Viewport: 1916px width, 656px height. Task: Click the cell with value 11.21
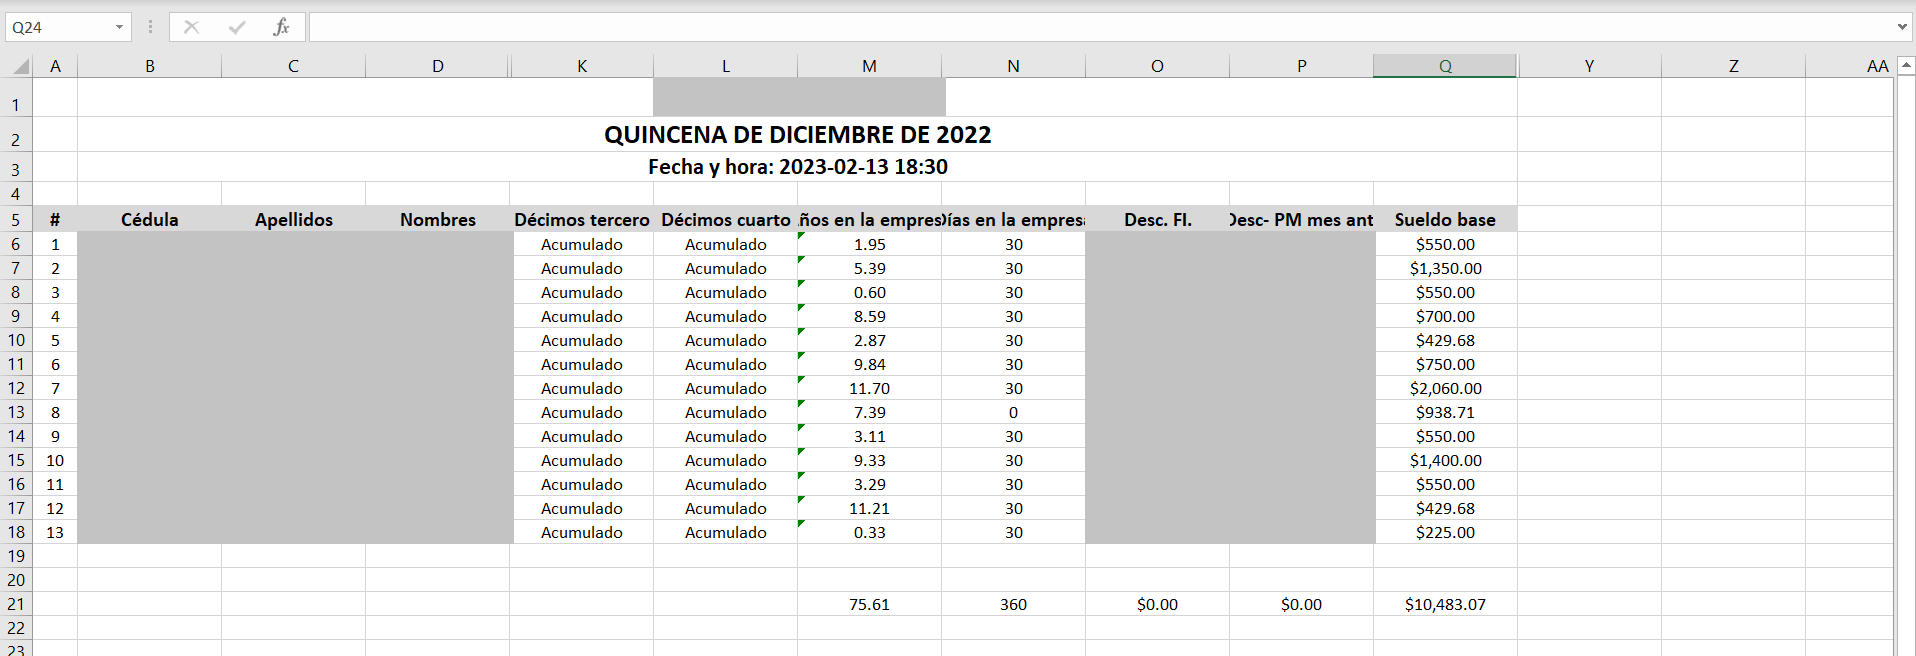point(870,508)
